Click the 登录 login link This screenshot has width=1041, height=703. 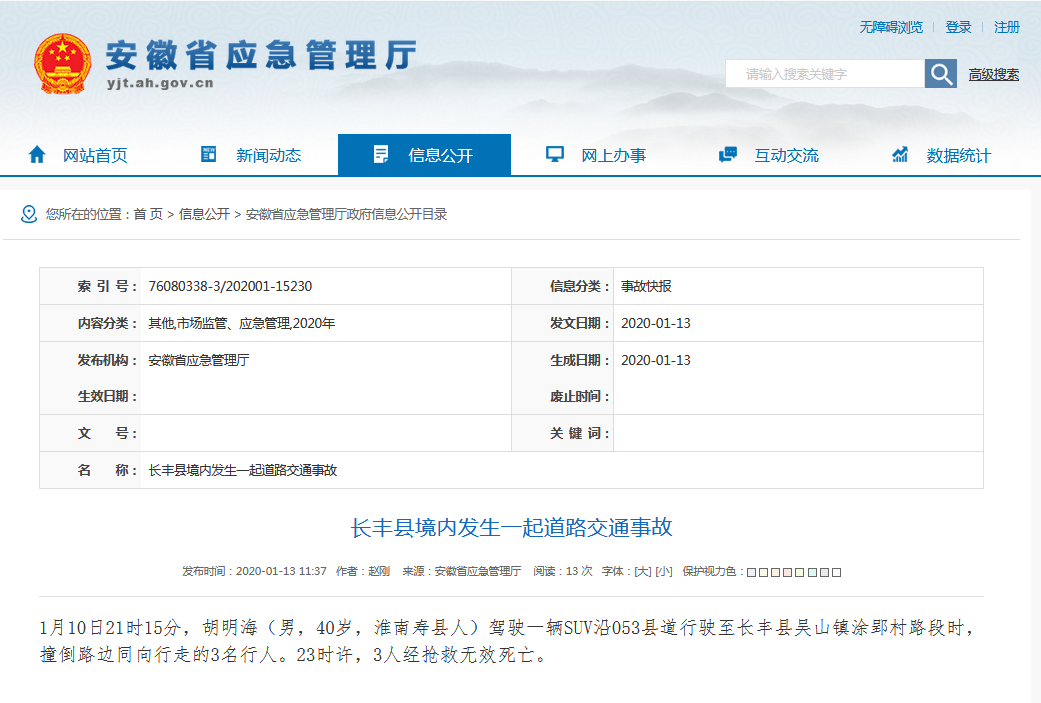coord(958,27)
